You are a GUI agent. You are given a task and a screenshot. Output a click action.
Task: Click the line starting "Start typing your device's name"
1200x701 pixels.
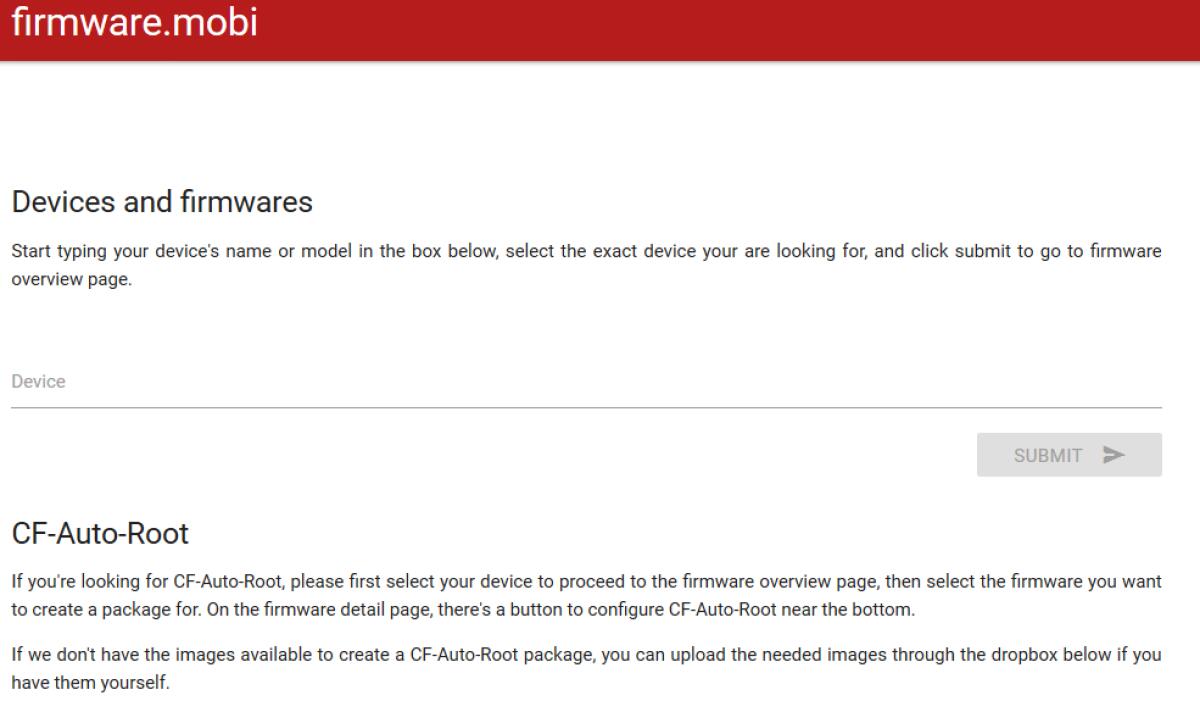586,252
